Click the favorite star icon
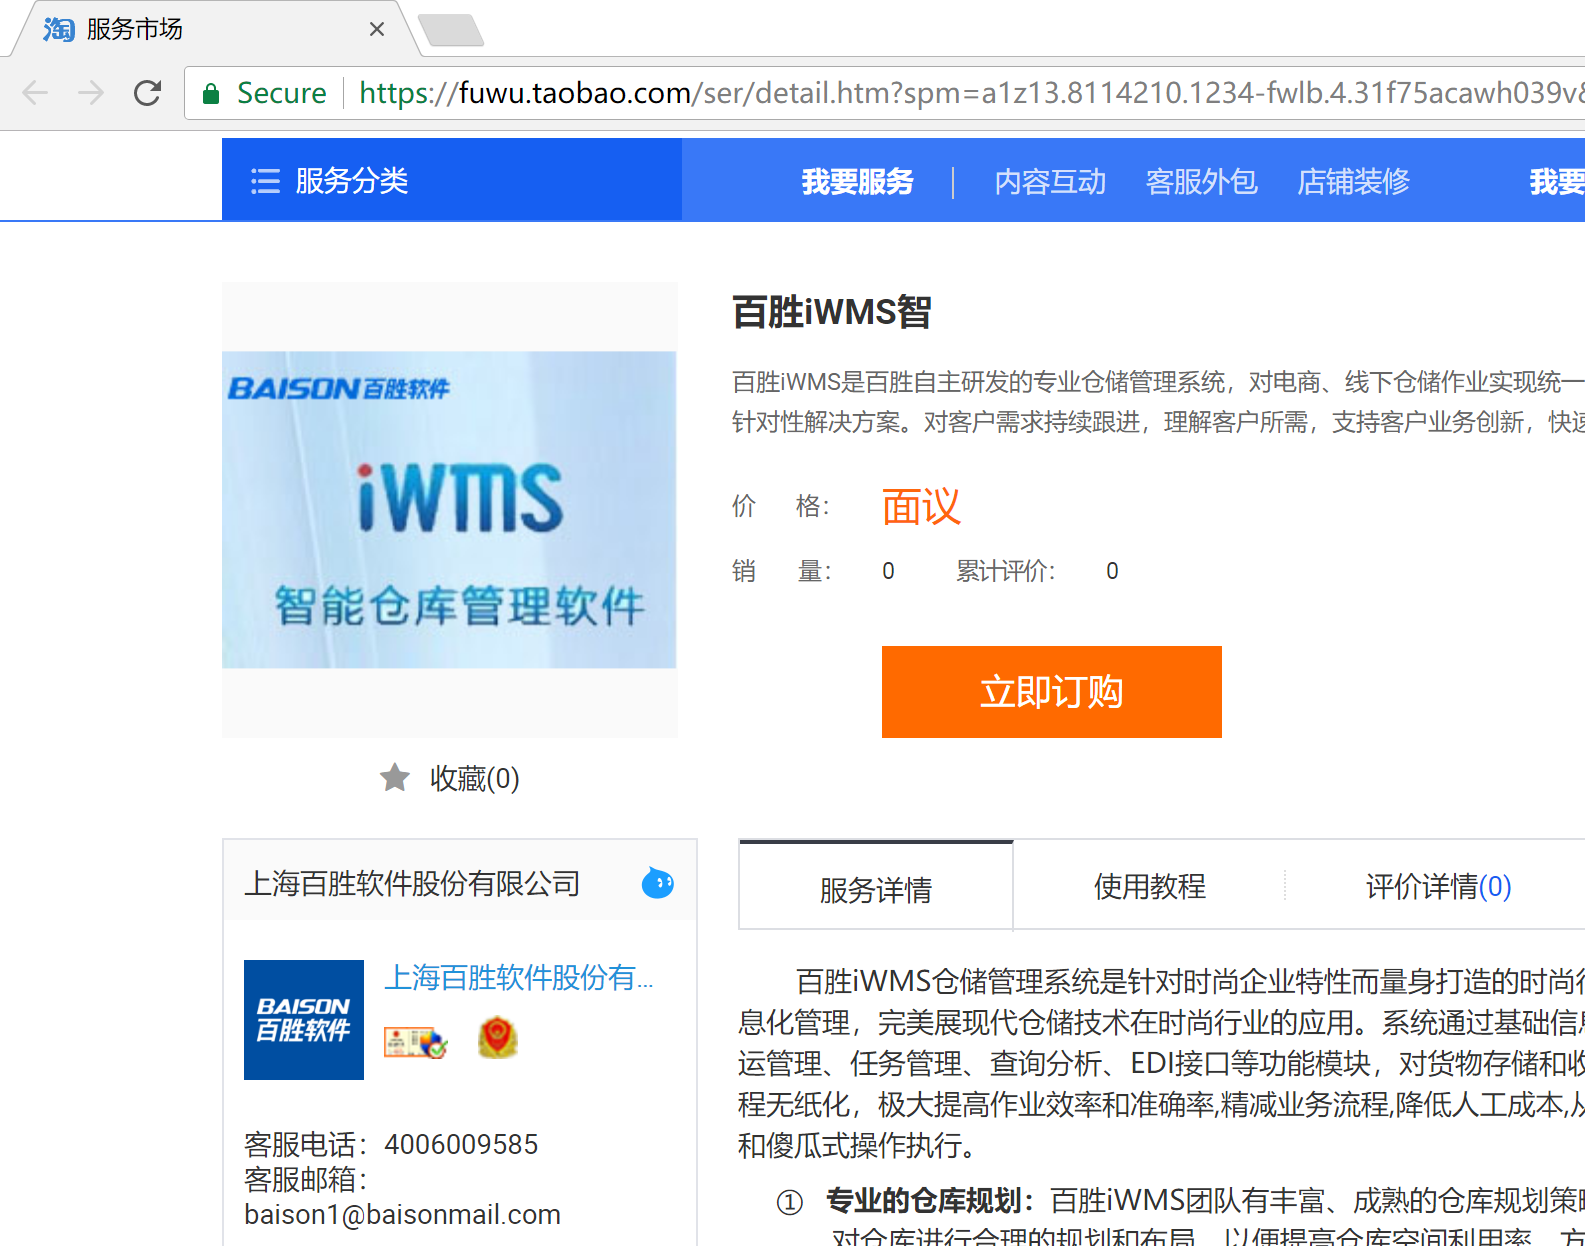The width and height of the screenshot is (1585, 1246). pos(395,777)
